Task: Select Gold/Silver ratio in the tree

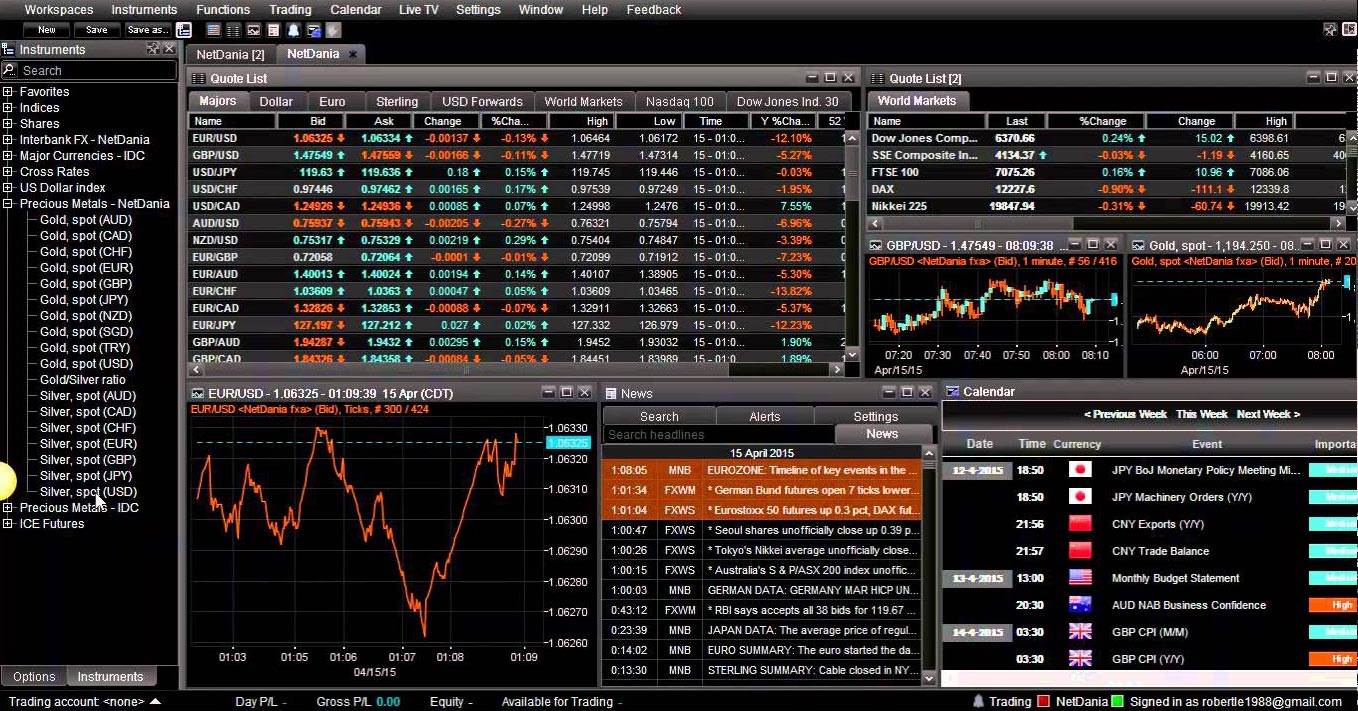Action: [x=83, y=380]
